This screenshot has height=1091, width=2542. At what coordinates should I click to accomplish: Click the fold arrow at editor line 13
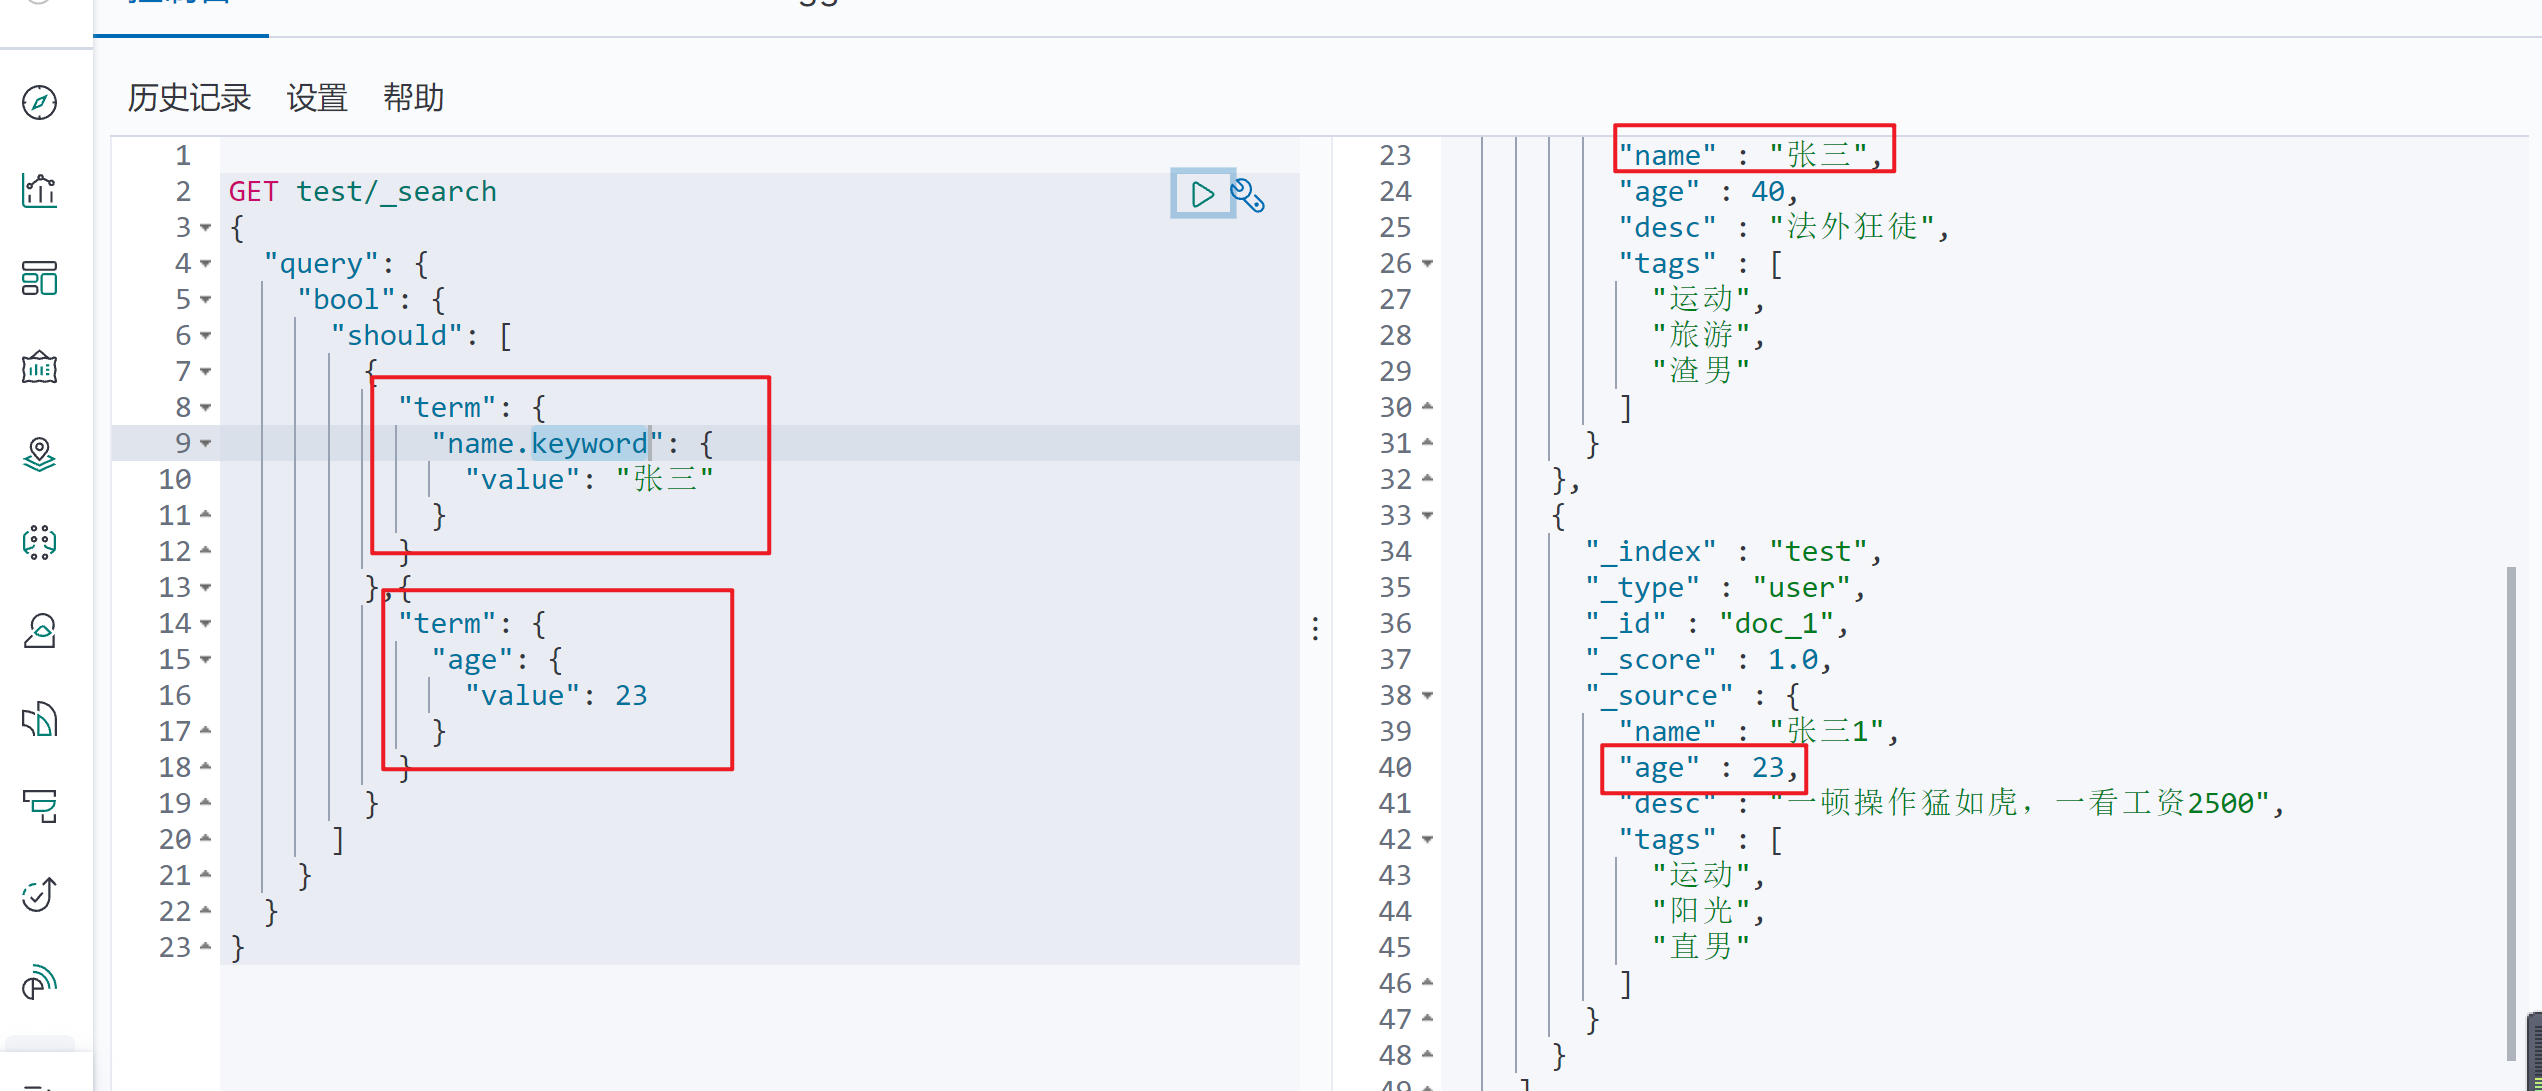point(205,588)
